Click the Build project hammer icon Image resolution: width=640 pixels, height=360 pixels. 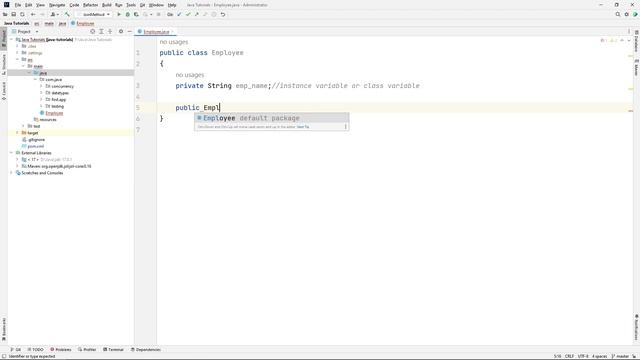point(67,14)
